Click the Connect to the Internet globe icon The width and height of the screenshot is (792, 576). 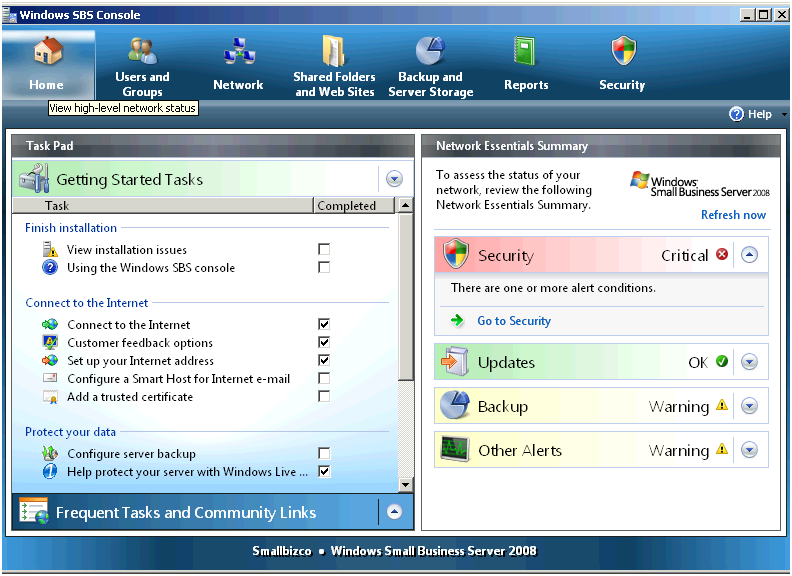50,324
